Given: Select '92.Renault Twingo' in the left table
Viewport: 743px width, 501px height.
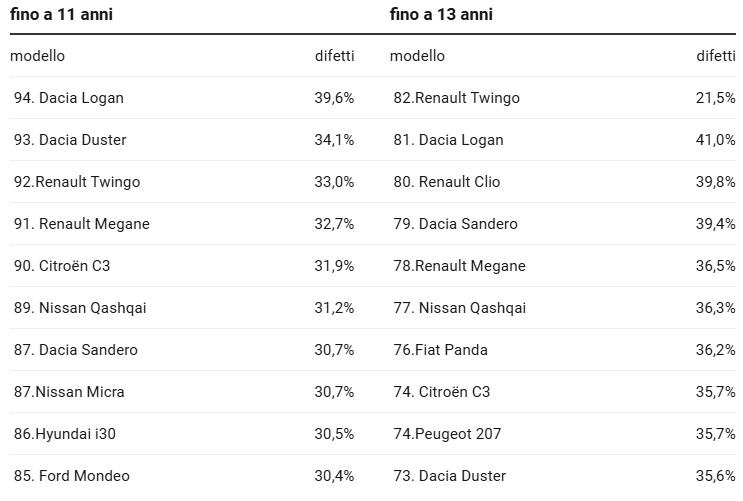Looking at the screenshot, I should pyautogui.click(x=77, y=182).
